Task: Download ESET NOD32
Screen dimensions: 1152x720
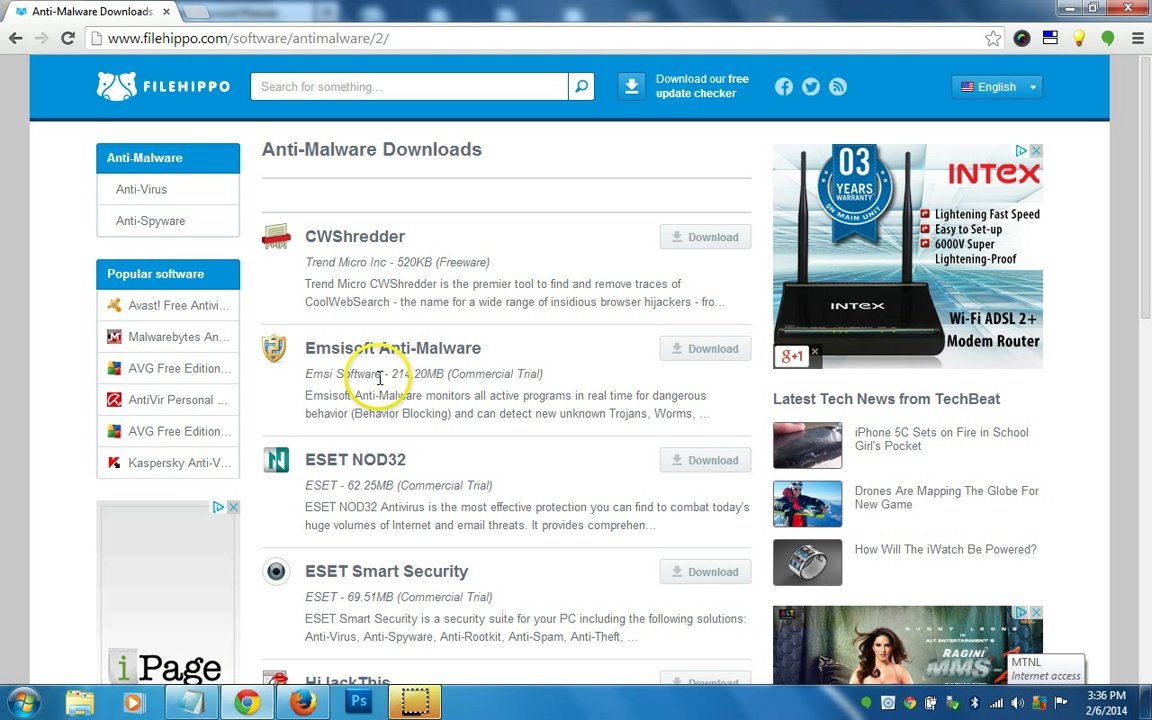Action: [705, 460]
